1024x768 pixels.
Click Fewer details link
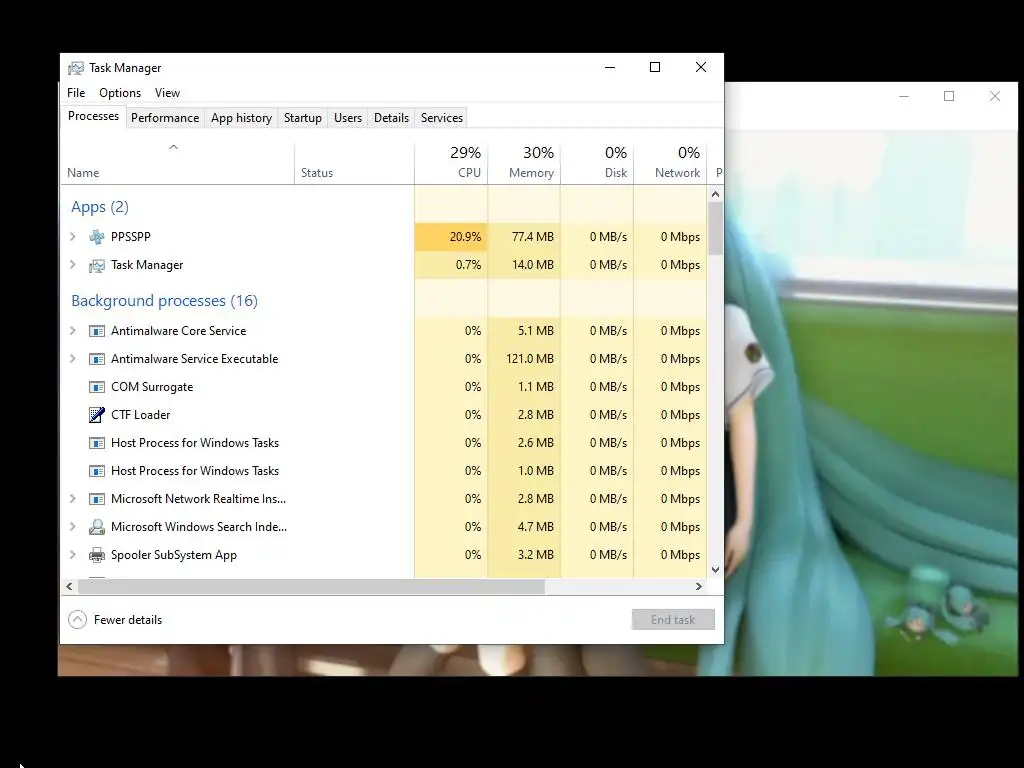(127, 620)
